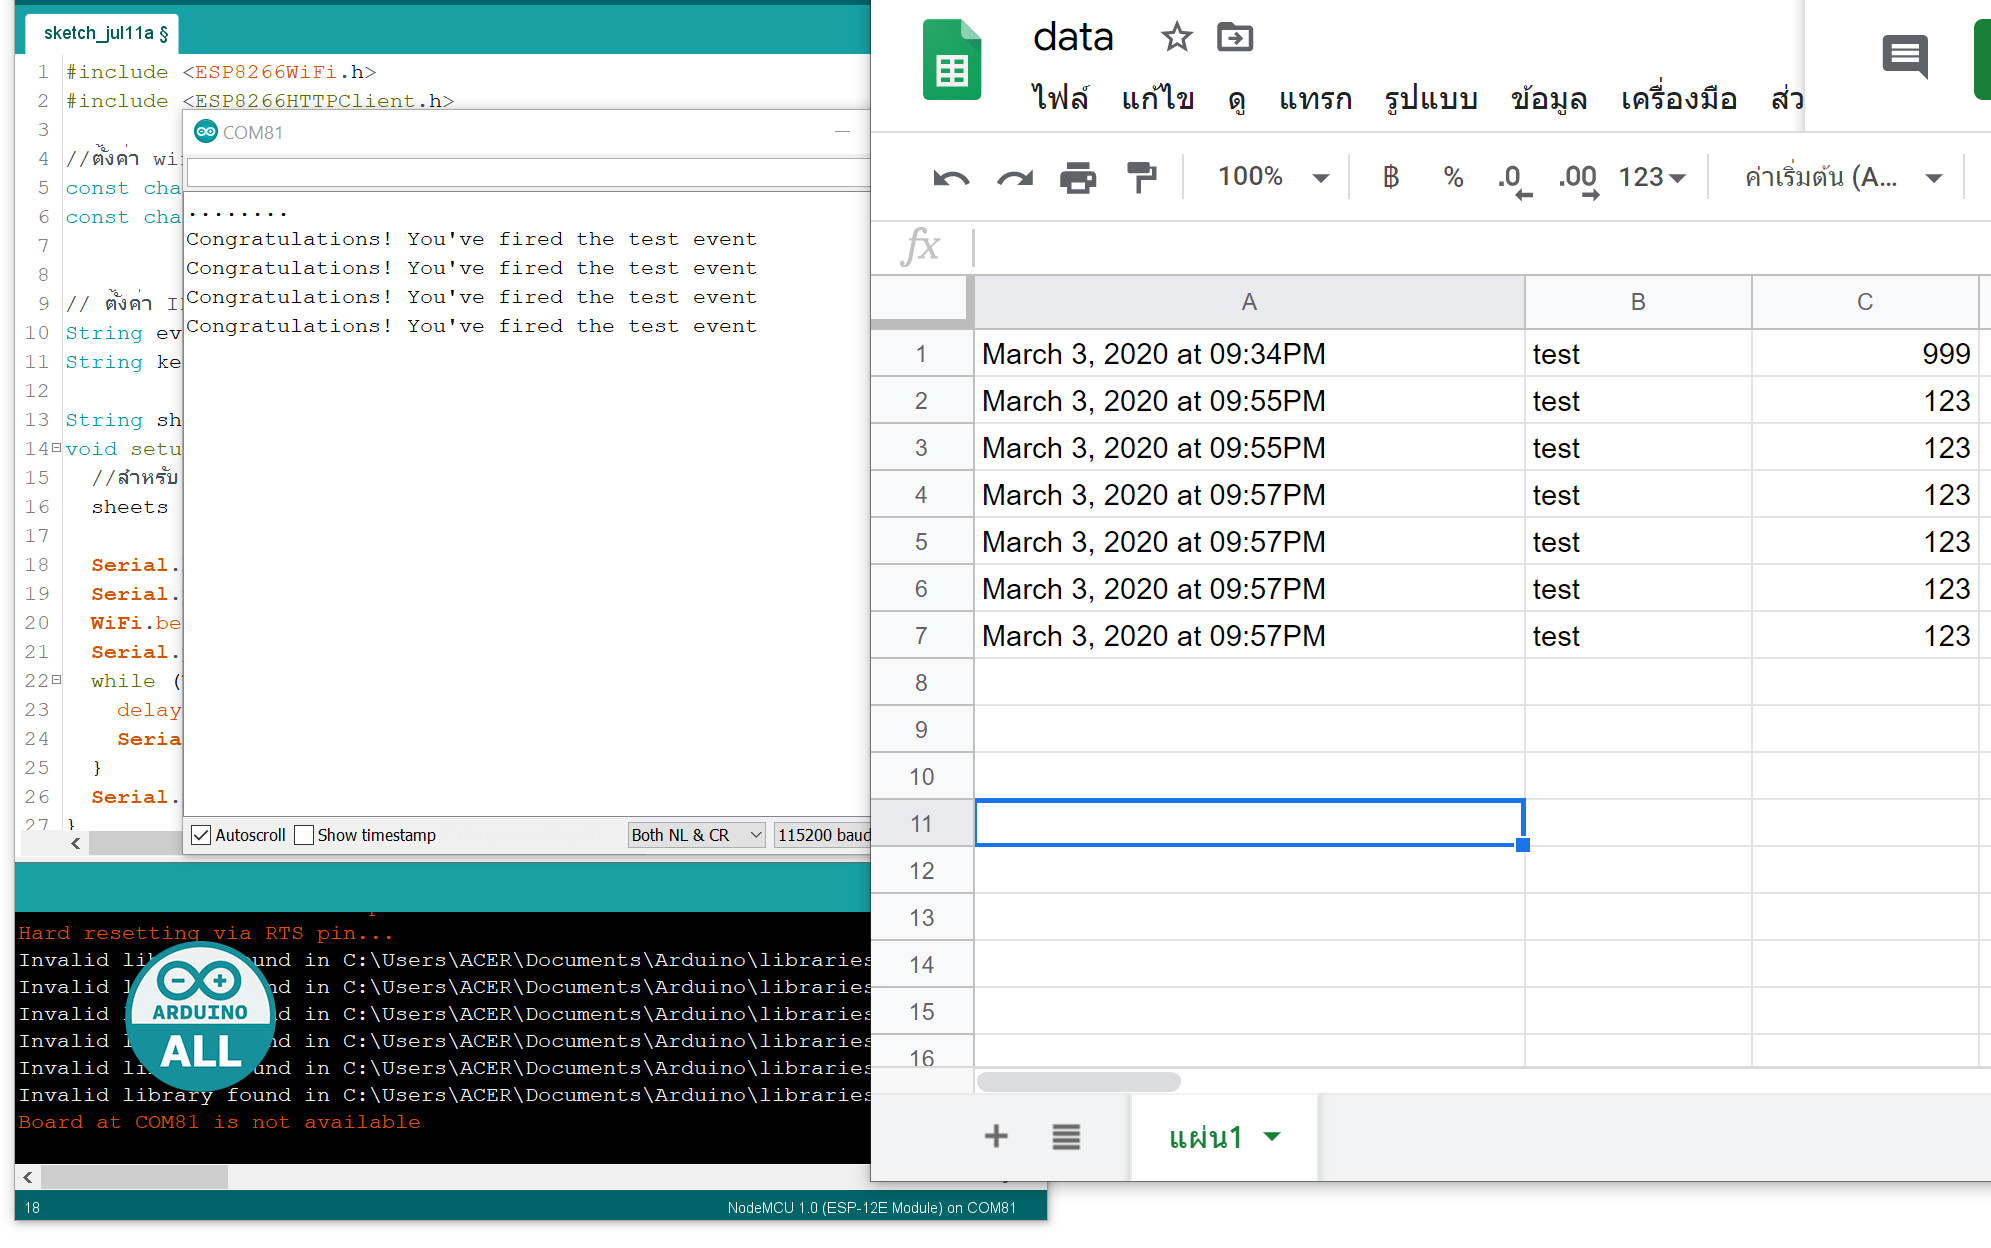The width and height of the screenshot is (1991, 1248).
Task: Click the Sheets horizontal scrollbar thumb
Action: [1078, 1081]
